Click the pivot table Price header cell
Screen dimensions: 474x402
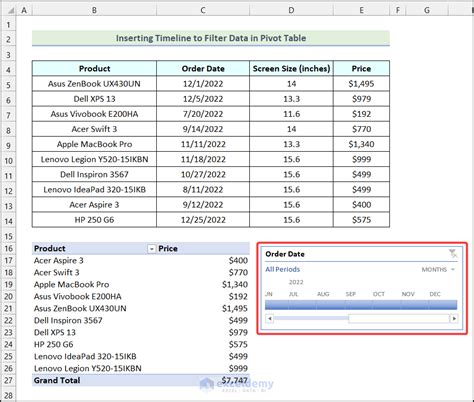click(203, 249)
